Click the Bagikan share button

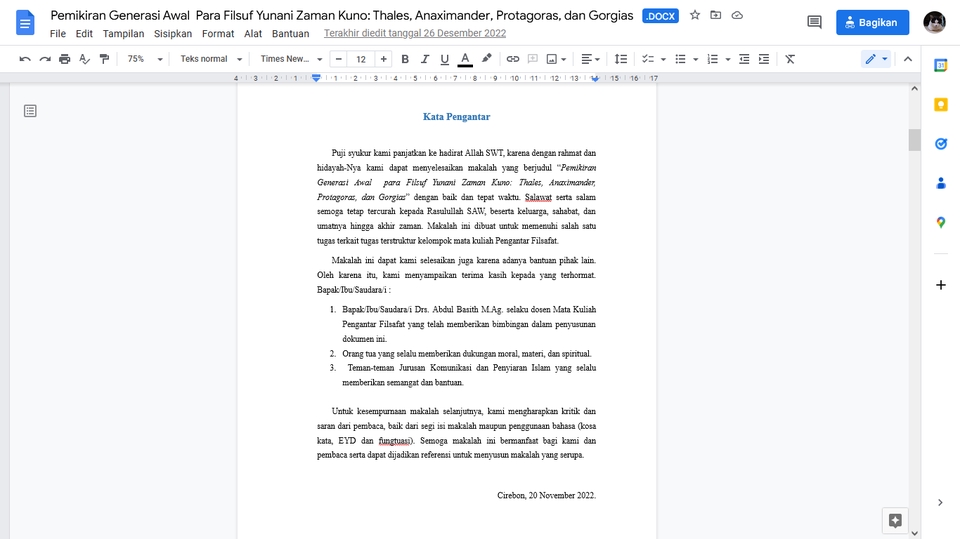pos(872,23)
